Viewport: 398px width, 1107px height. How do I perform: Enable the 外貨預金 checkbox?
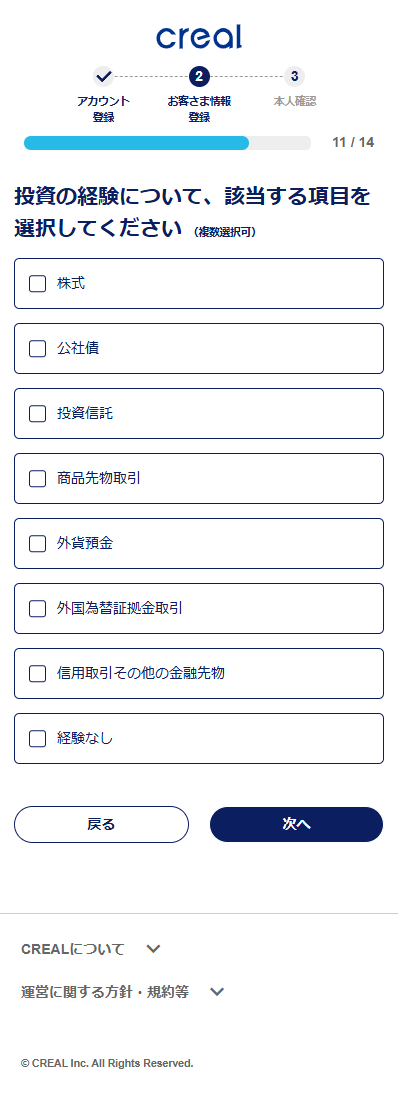tap(37, 544)
